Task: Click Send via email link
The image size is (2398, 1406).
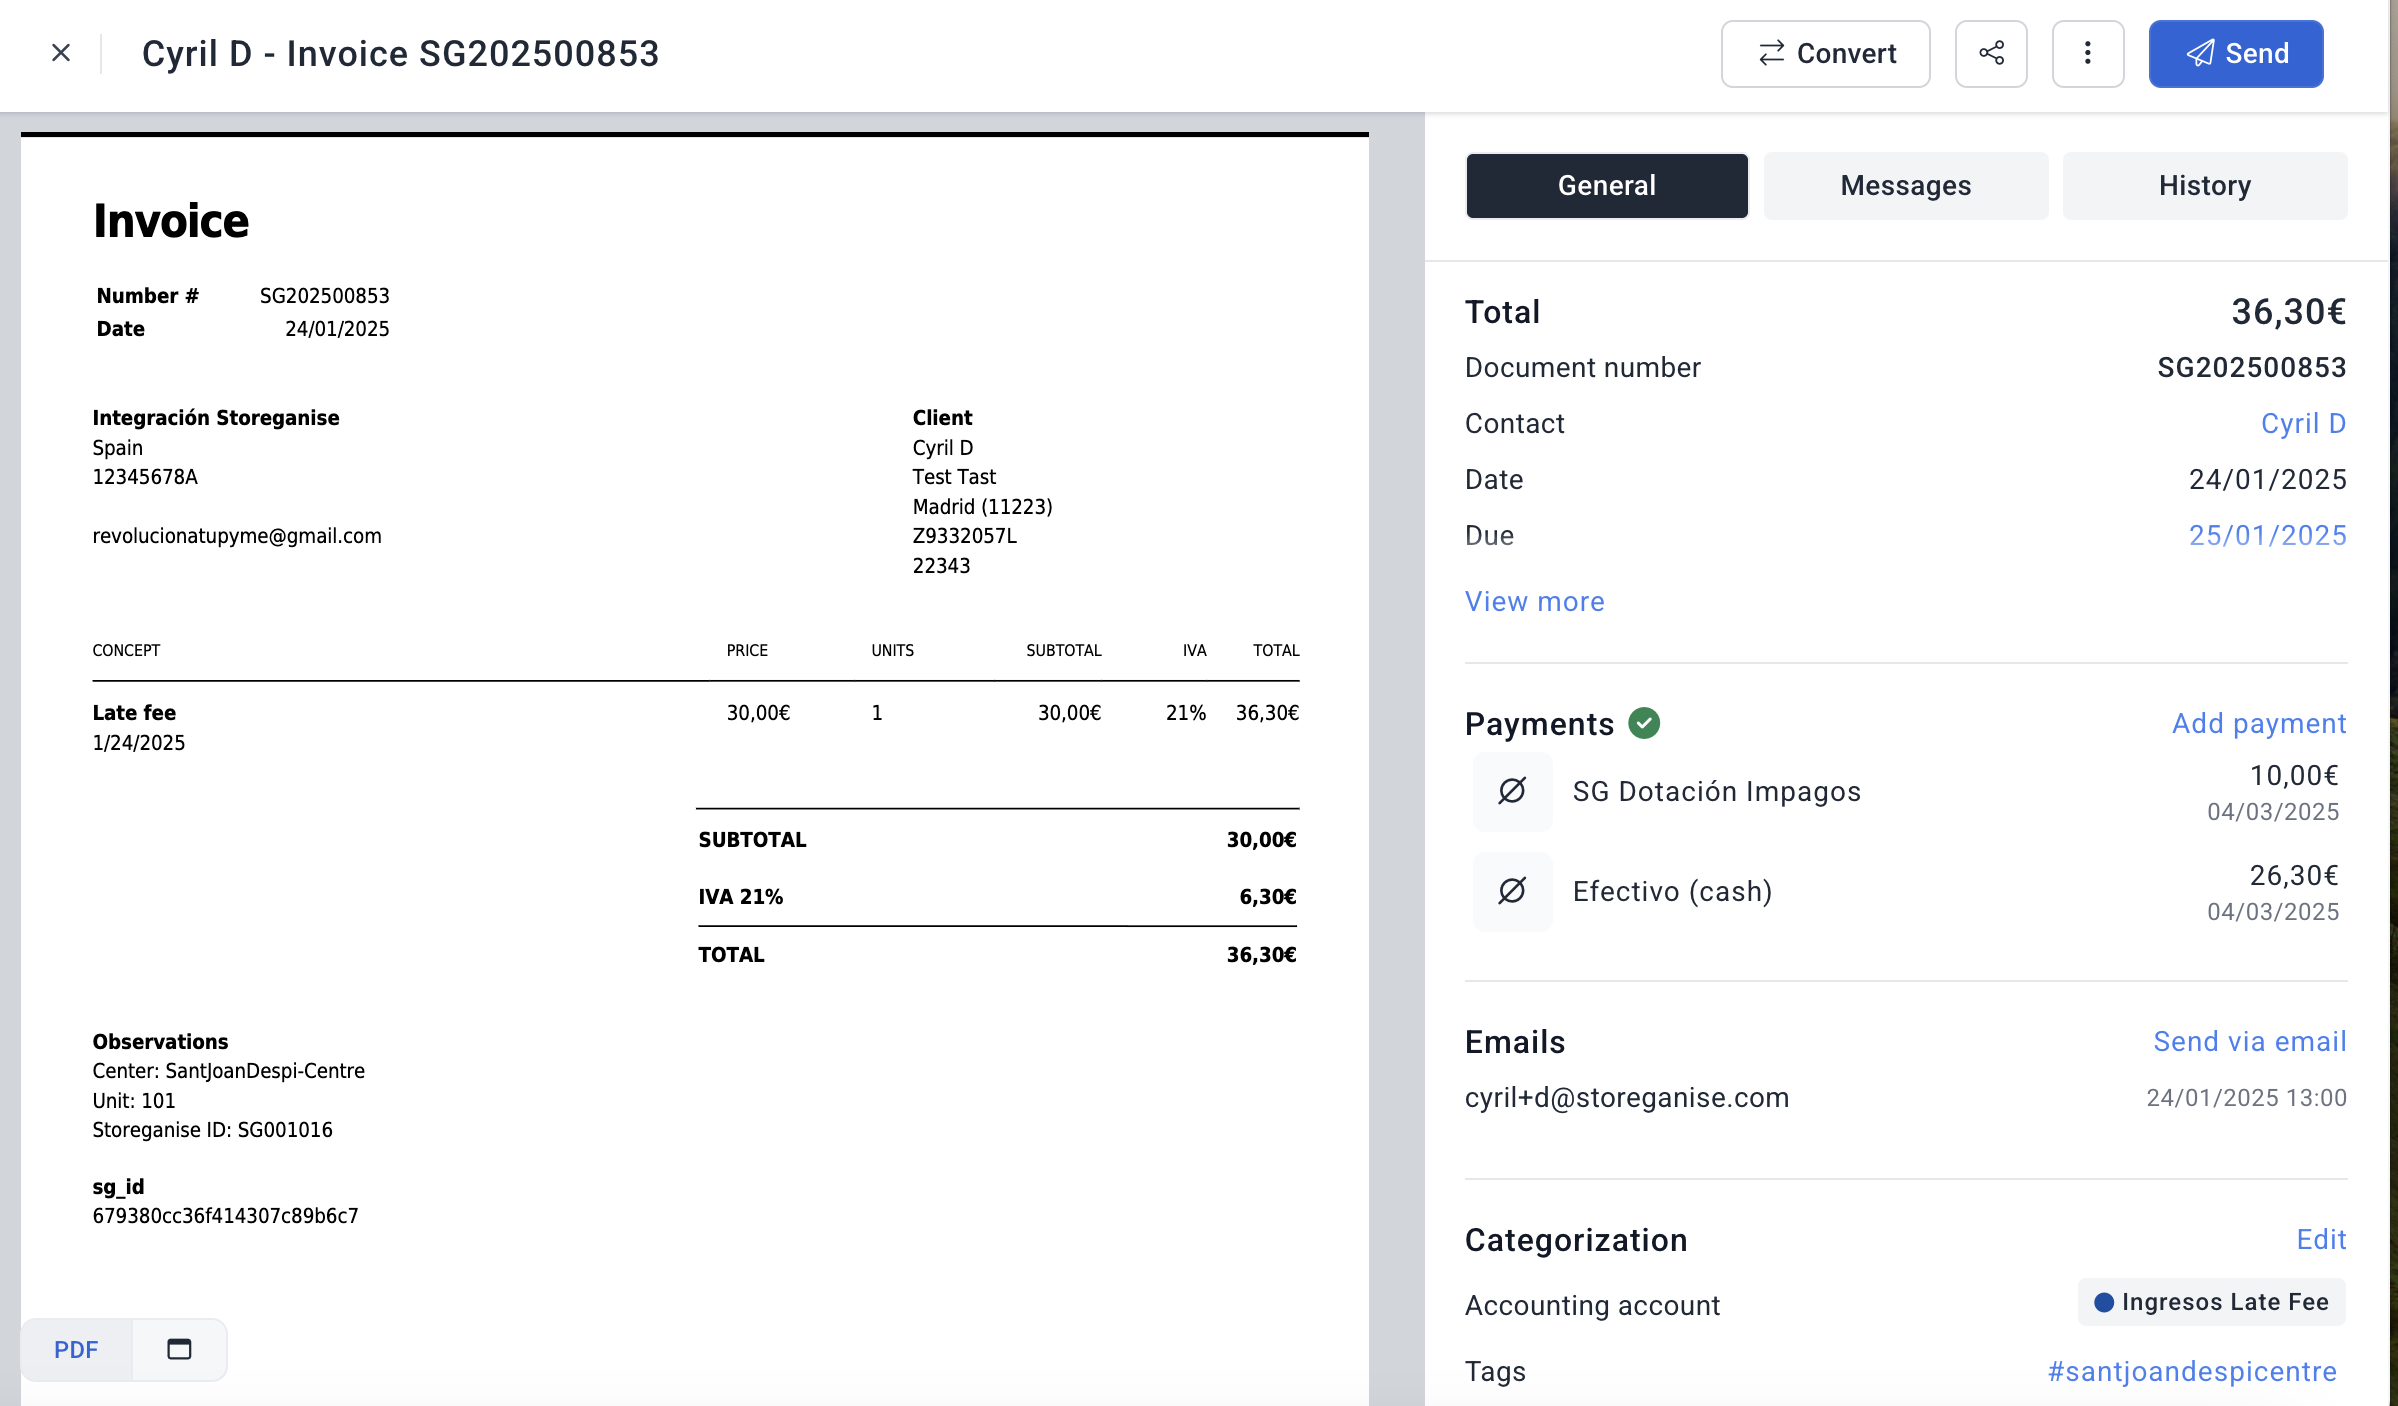Action: tap(2249, 1041)
